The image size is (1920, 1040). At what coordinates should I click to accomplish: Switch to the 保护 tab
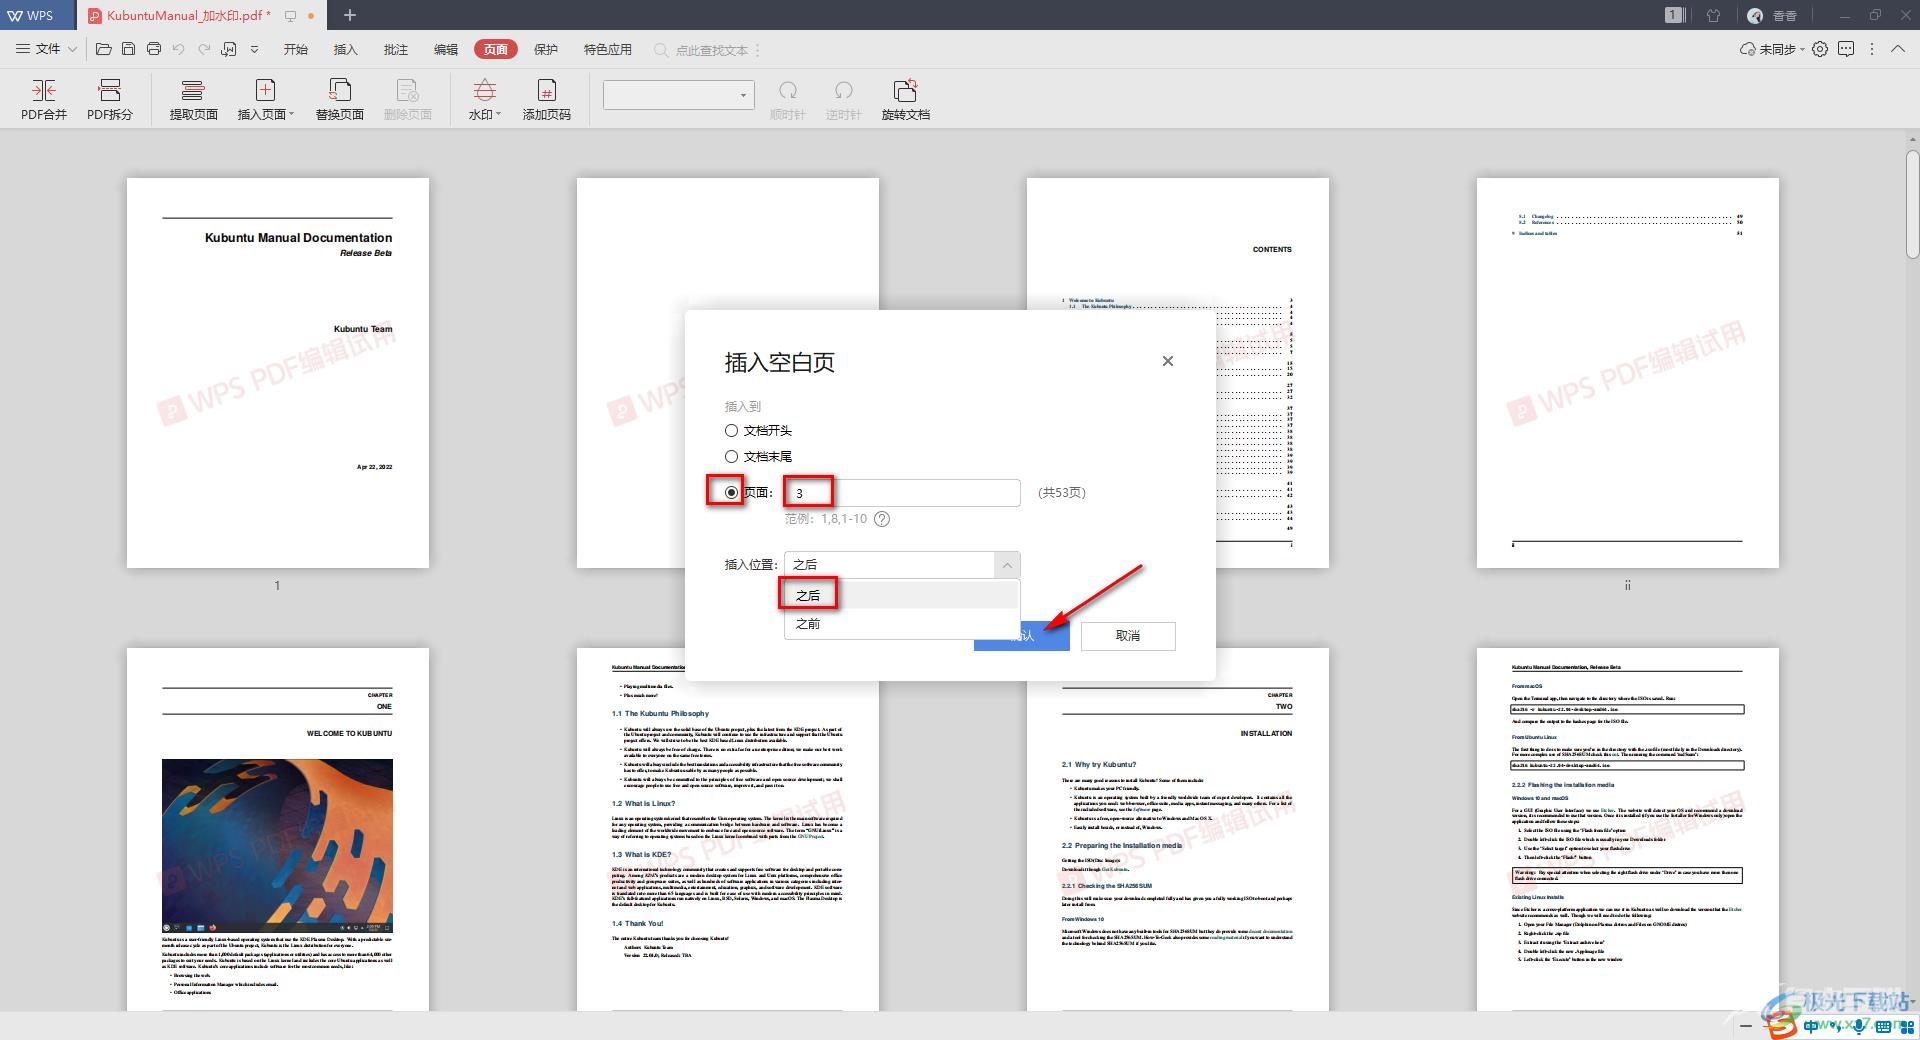546,49
